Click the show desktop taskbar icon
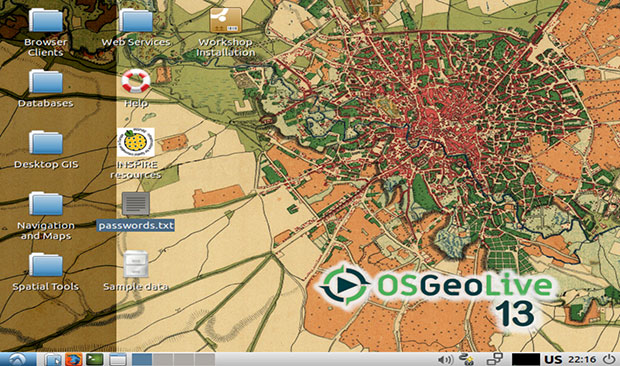 tap(118, 360)
